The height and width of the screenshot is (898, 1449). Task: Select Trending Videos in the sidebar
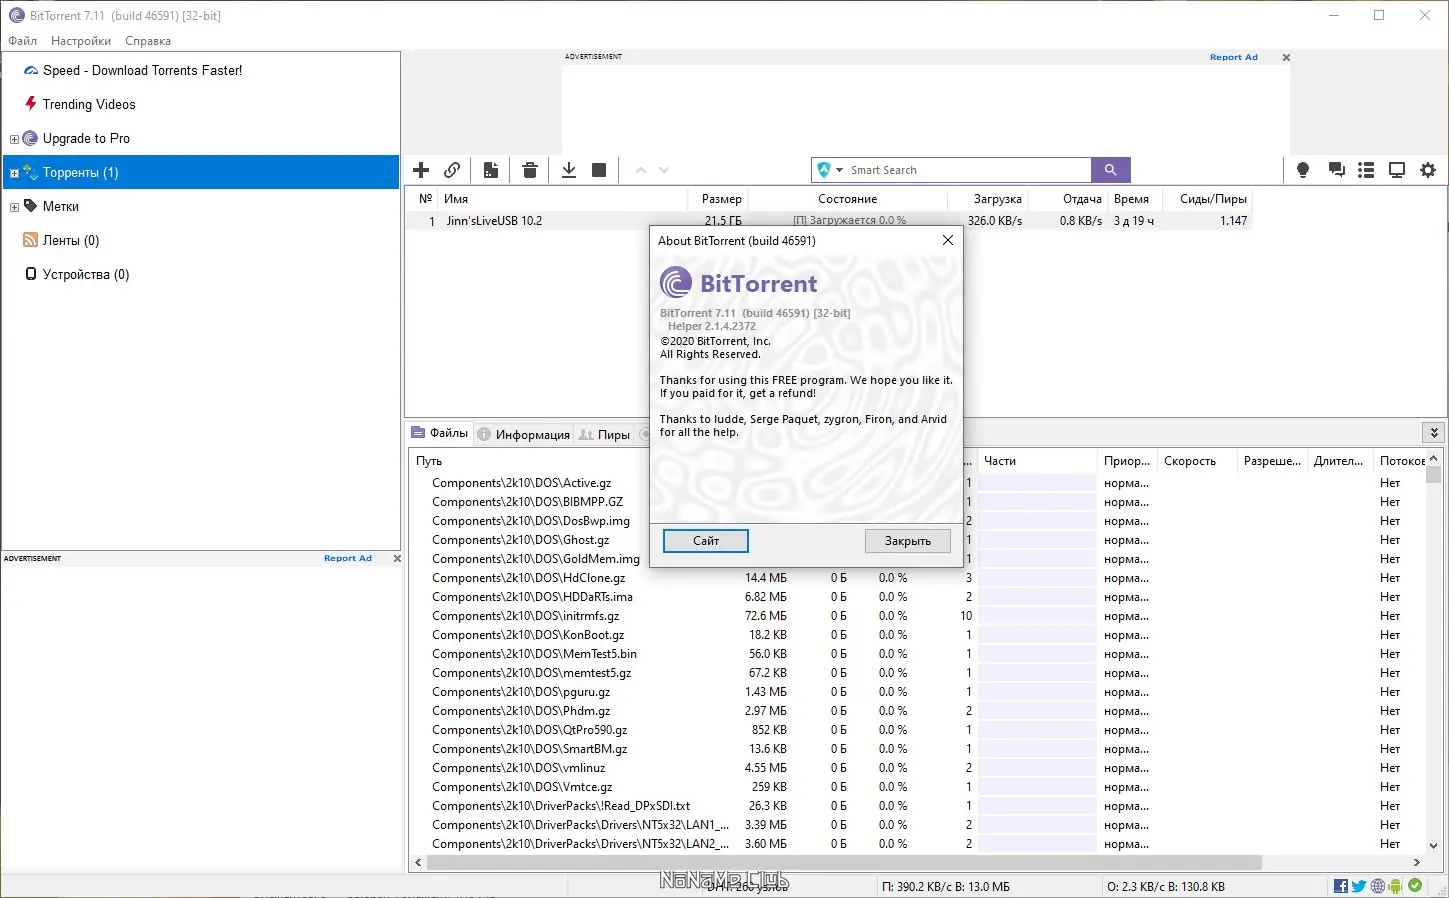[x=89, y=104]
